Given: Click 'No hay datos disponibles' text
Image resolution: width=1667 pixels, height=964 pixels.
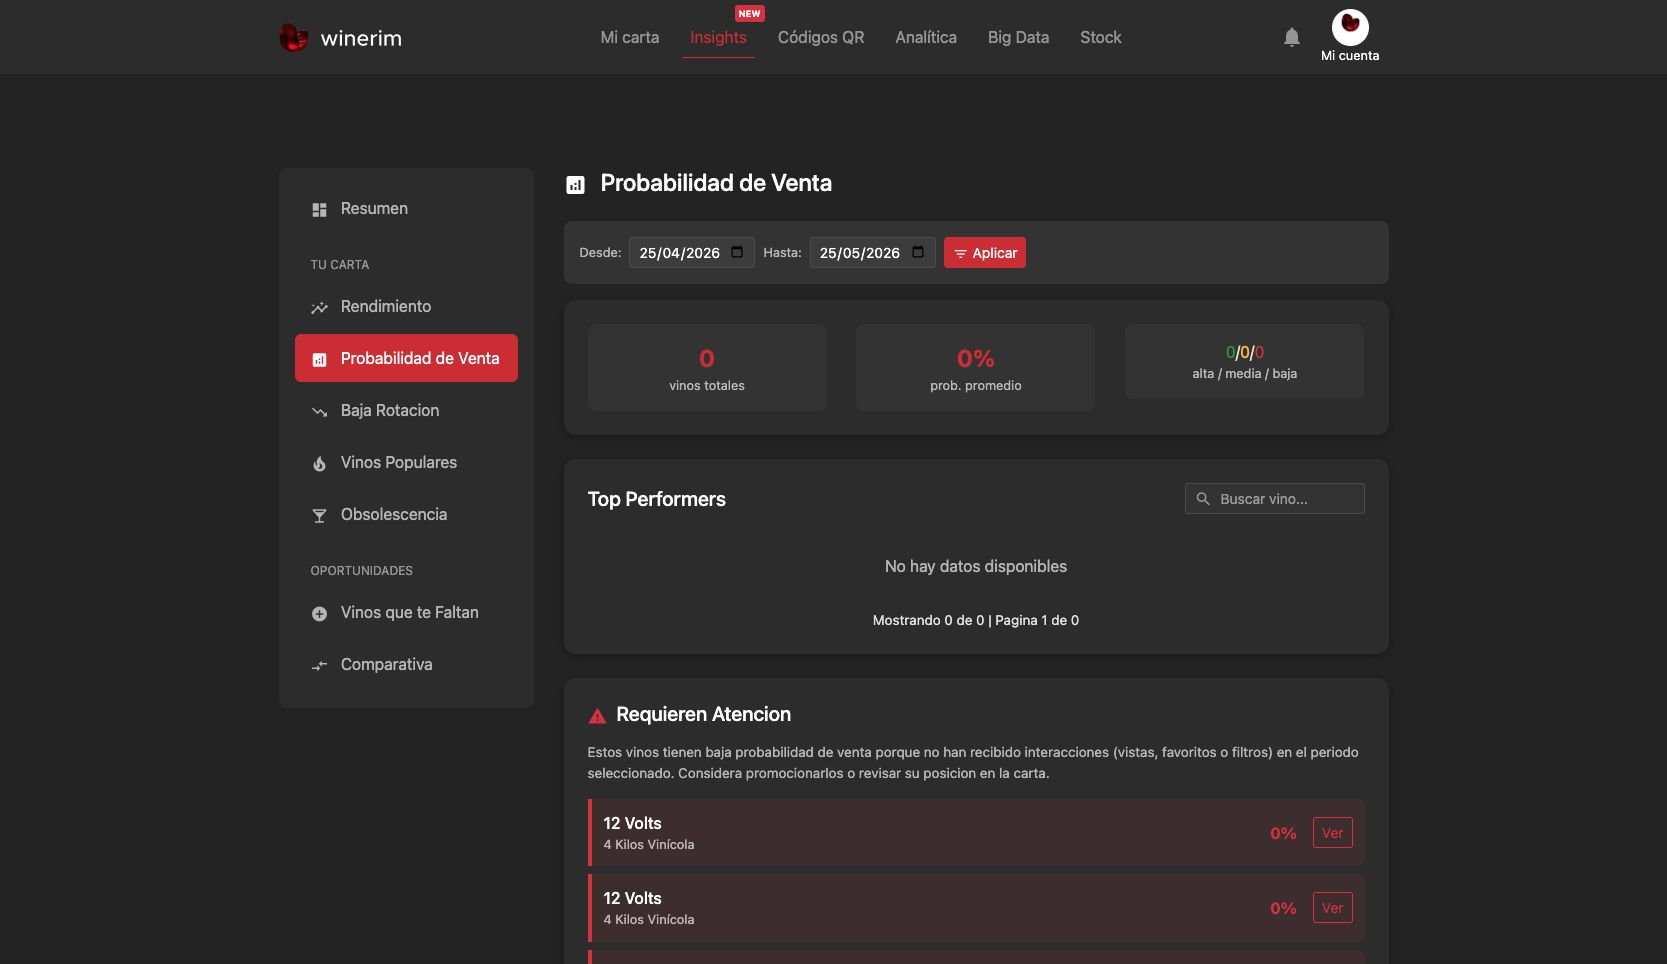Looking at the screenshot, I should (x=975, y=566).
